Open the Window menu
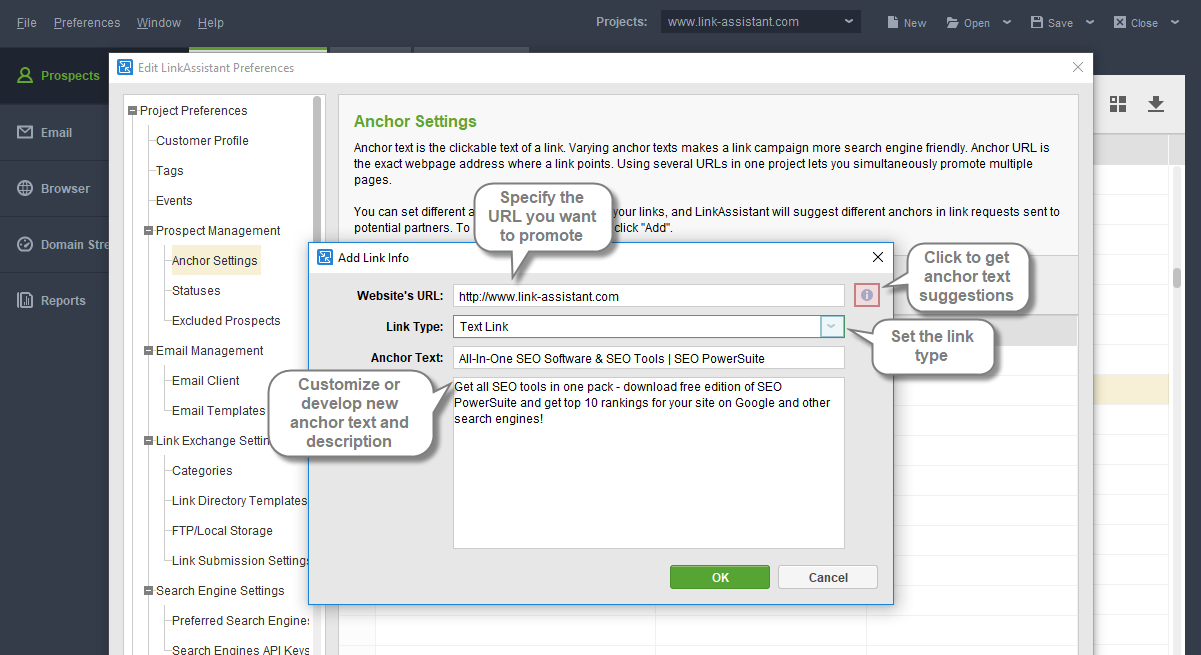Viewport: 1201px width, 655px height. (x=159, y=22)
